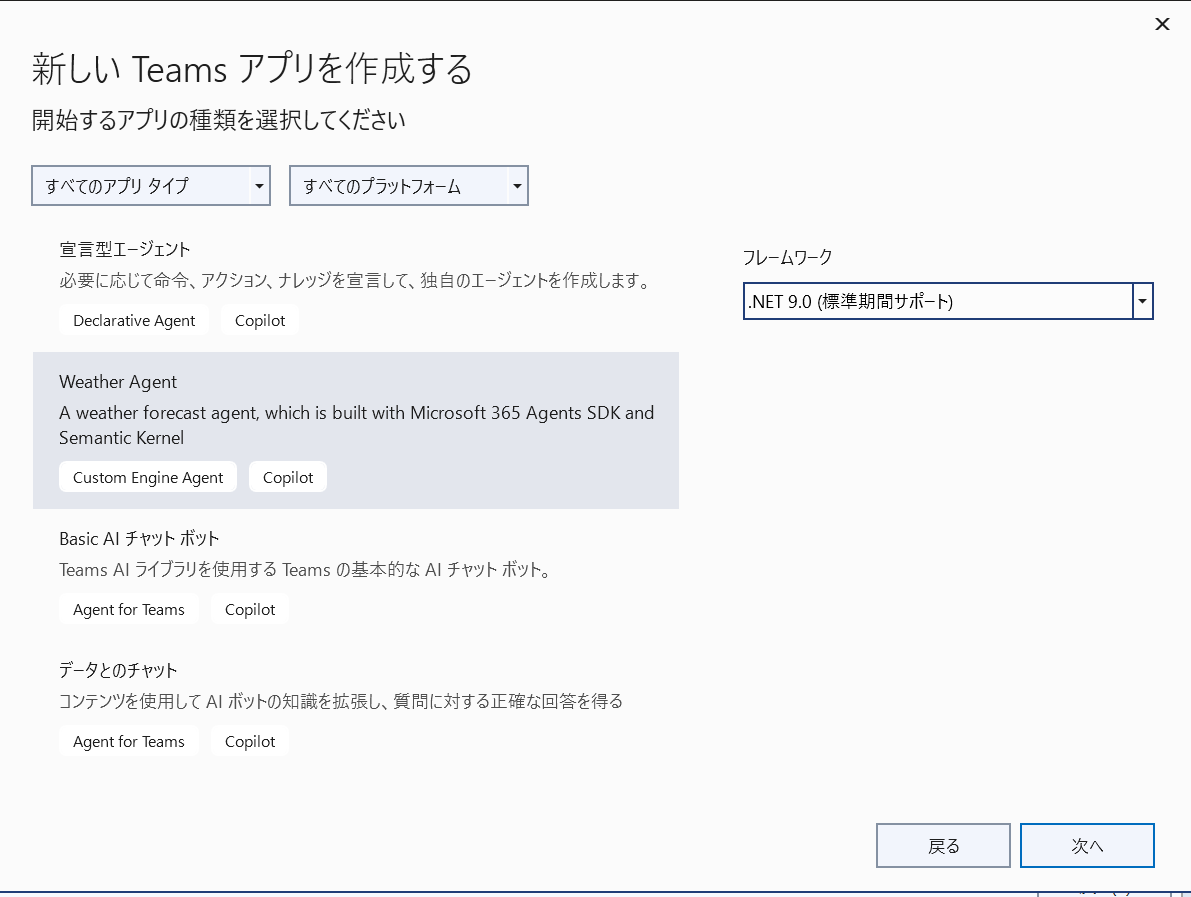Click Copilot tag under Basic AI チャット ボット
Image resolution: width=1191 pixels, height=897 pixels.
pos(250,609)
